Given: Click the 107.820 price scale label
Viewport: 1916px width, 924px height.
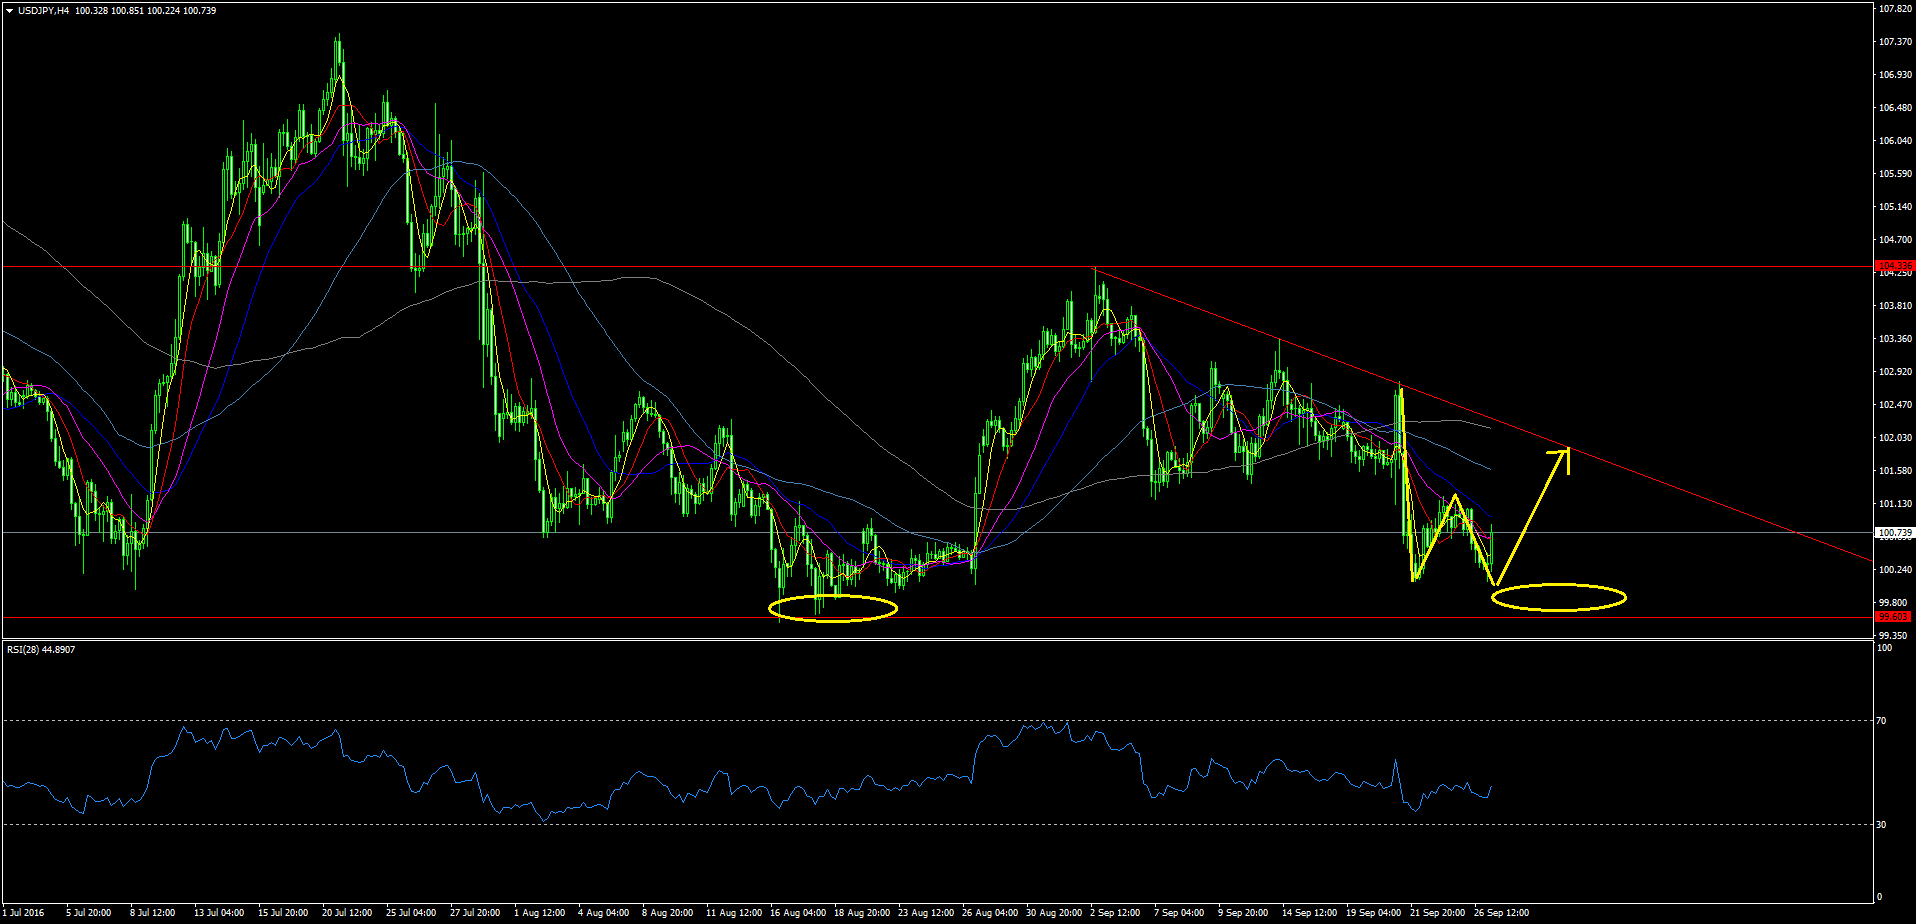Looking at the screenshot, I should 1896,9.
